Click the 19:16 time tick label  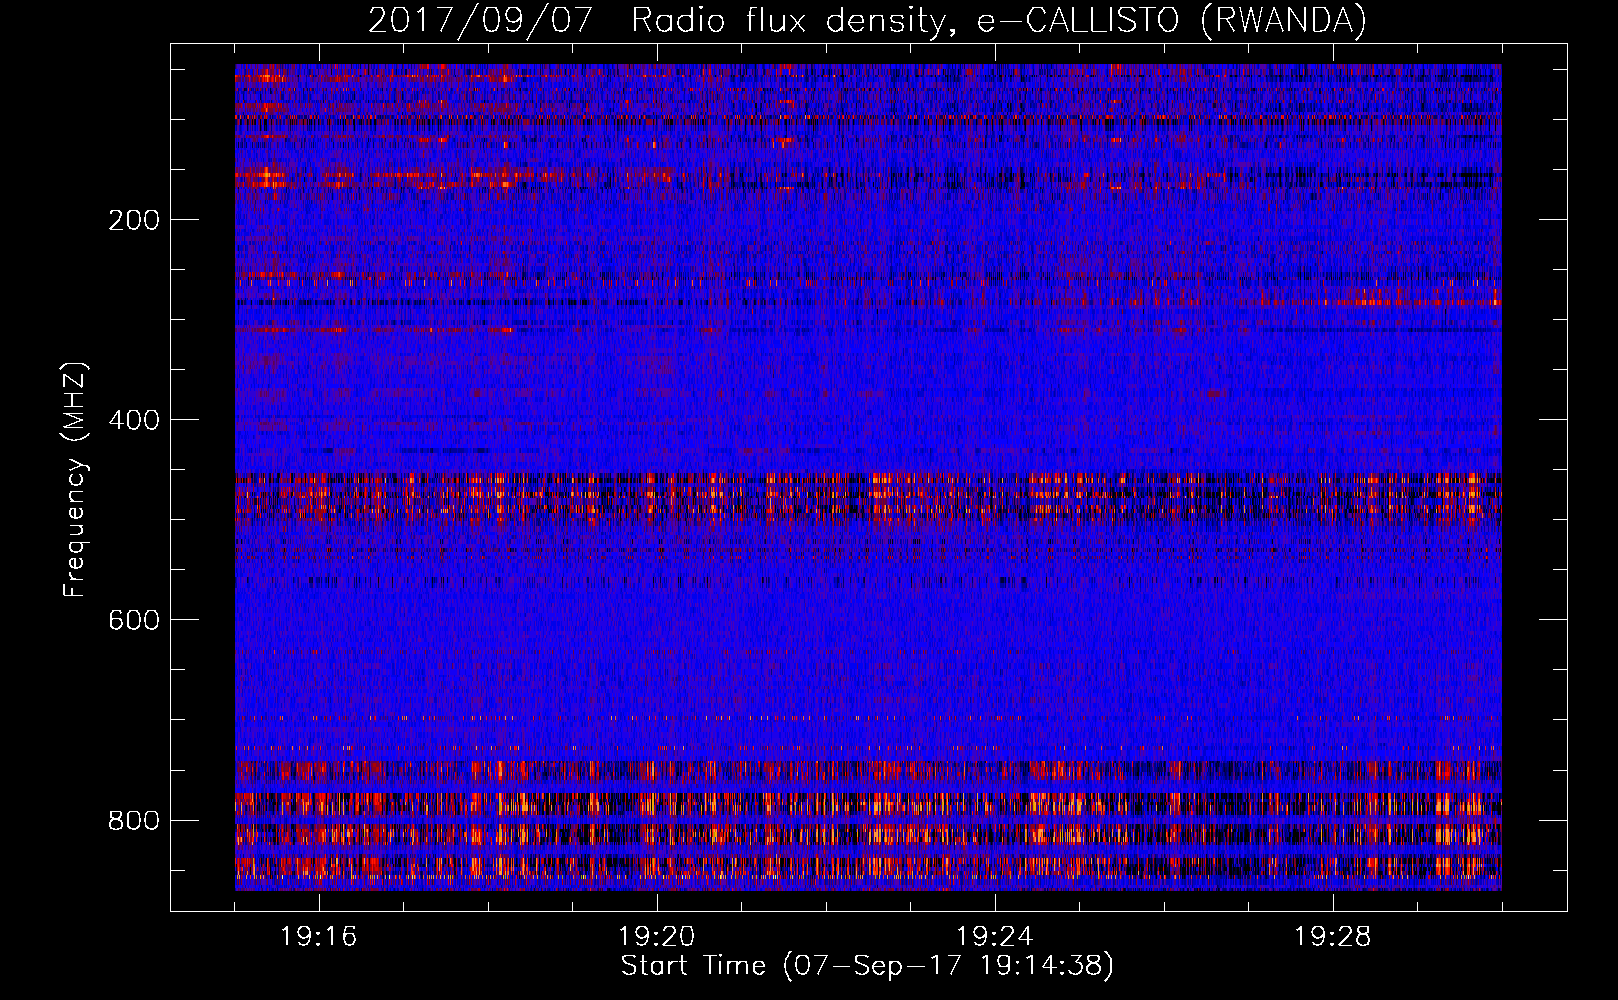319,937
